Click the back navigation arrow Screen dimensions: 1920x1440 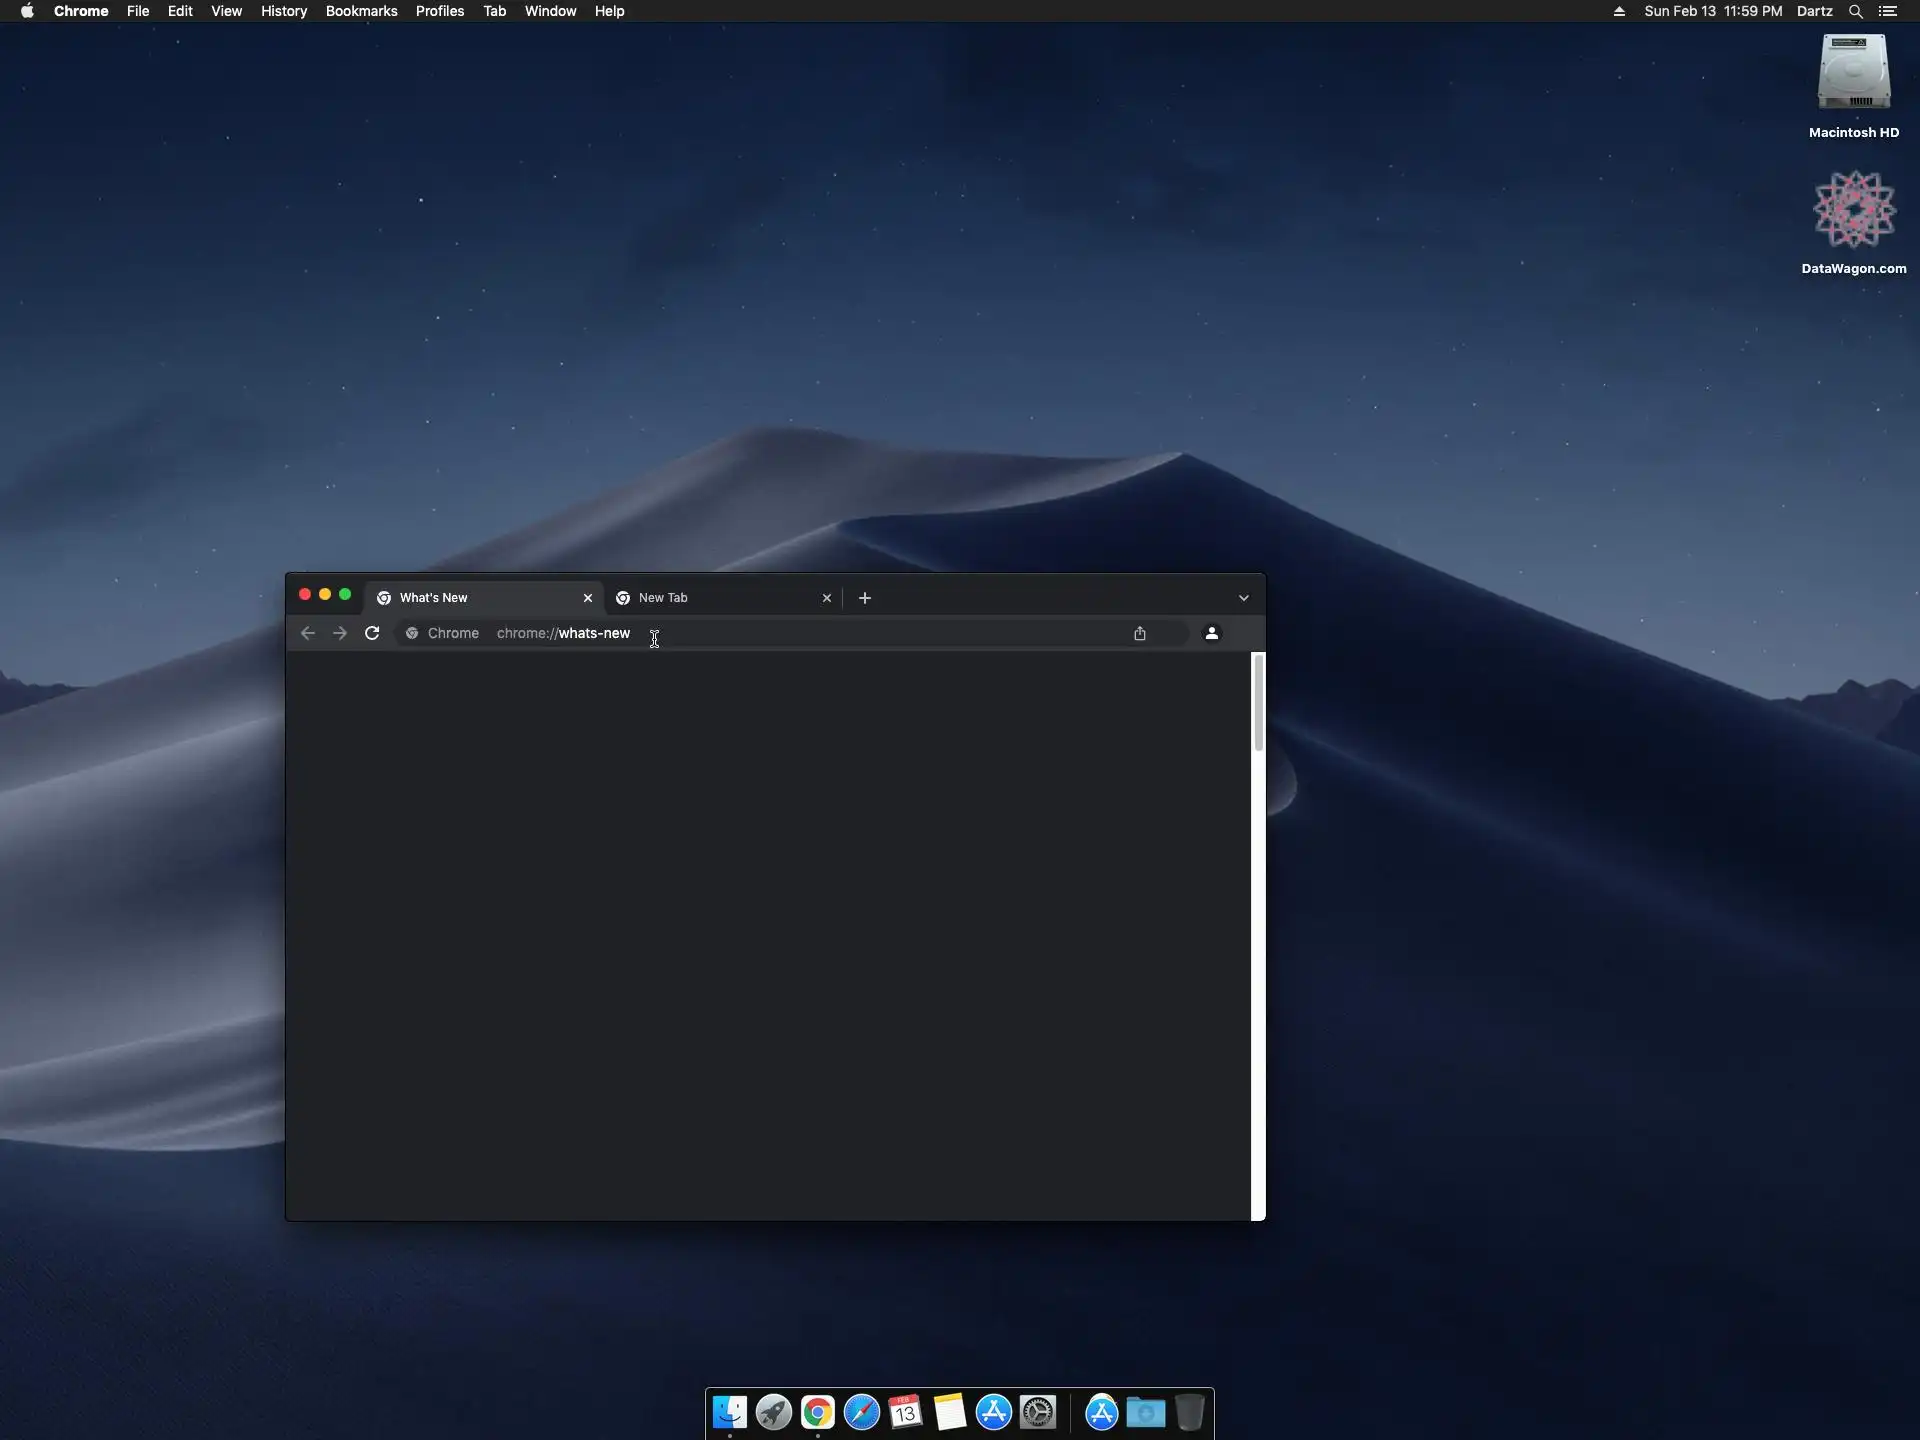point(308,633)
